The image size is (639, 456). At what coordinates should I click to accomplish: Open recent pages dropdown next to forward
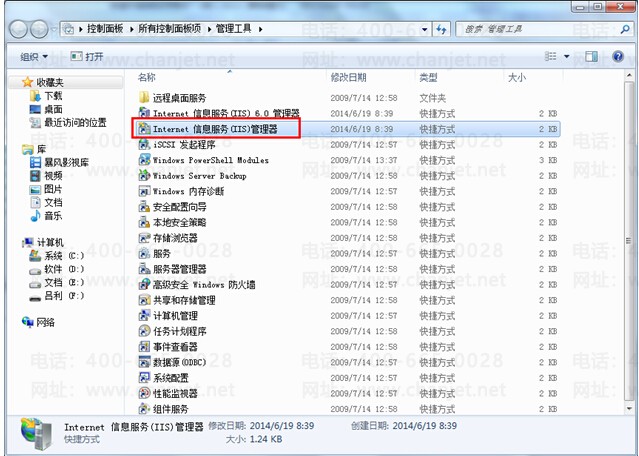click(53, 29)
